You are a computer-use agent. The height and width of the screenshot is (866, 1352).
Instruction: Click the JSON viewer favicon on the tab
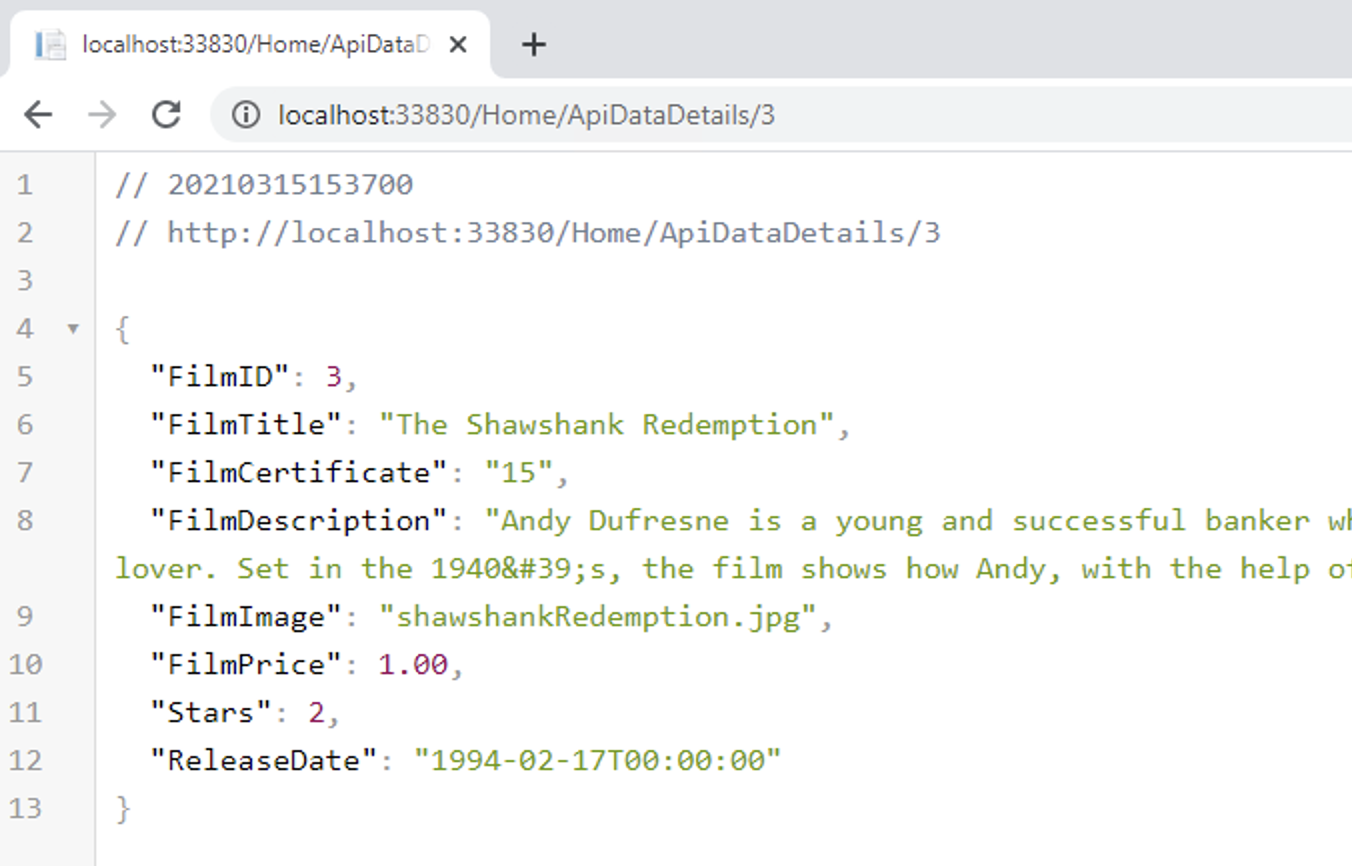53,44
